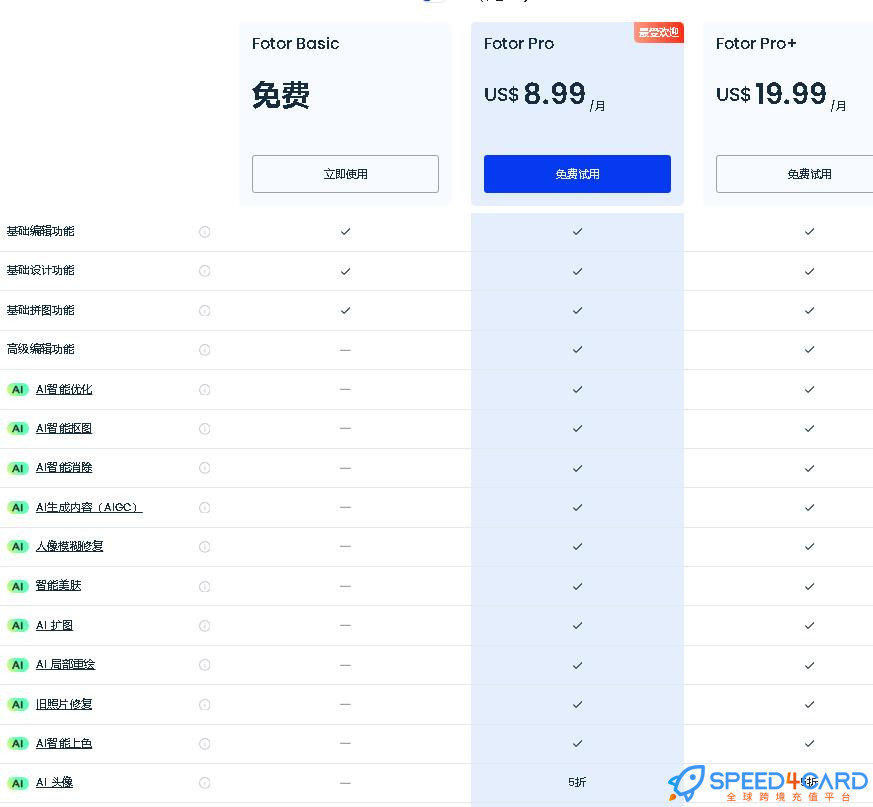Screen dimensions: 873x807
Task: Click the 基础设计功能 row label
Action: [40, 271]
